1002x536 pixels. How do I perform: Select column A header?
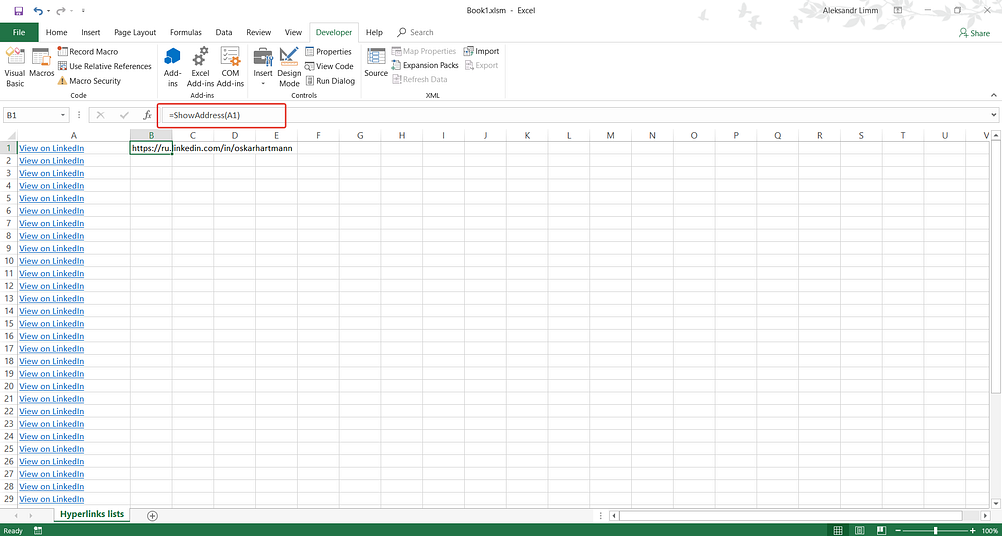(x=73, y=135)
